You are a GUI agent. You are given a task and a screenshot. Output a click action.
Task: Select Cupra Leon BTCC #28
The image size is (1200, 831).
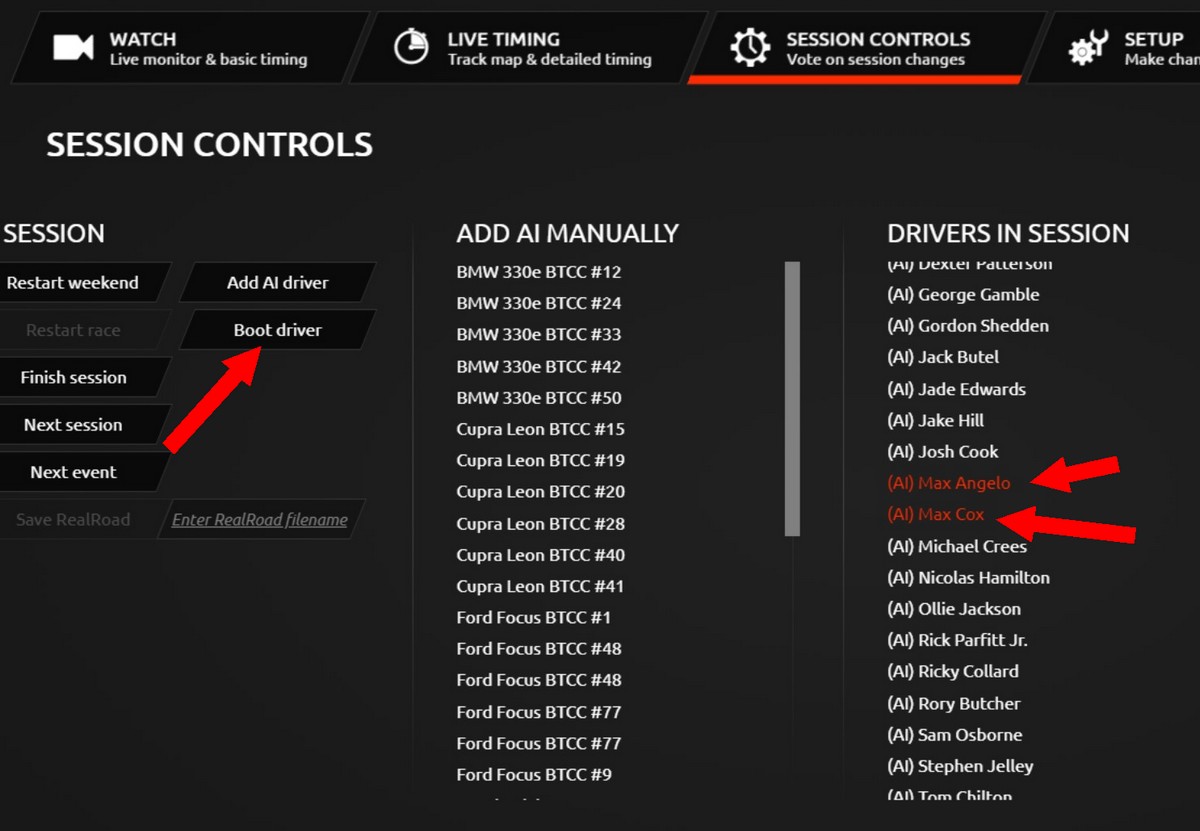pyautogui.click(x=541, y=523)
